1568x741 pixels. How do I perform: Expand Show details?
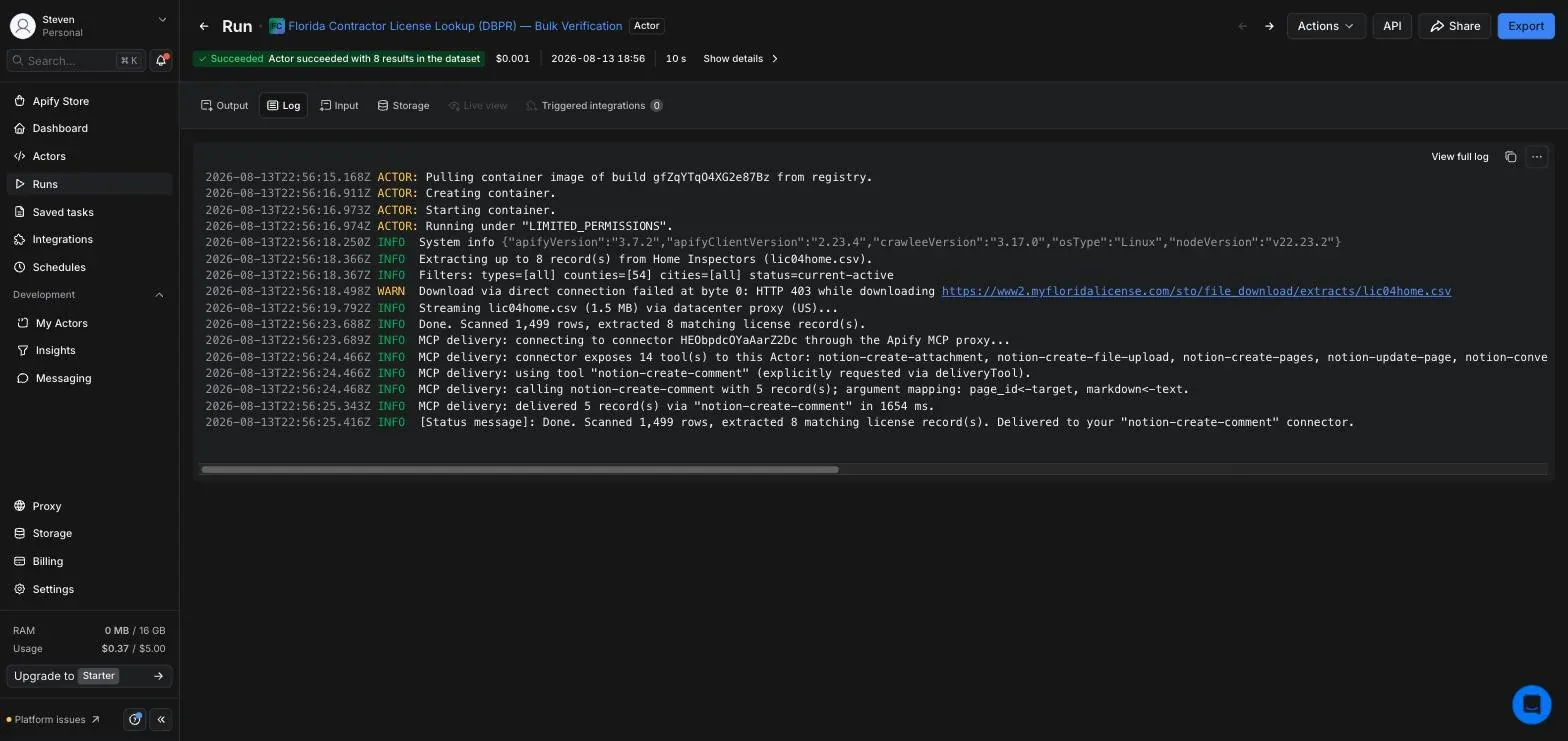tap(741, 59)
